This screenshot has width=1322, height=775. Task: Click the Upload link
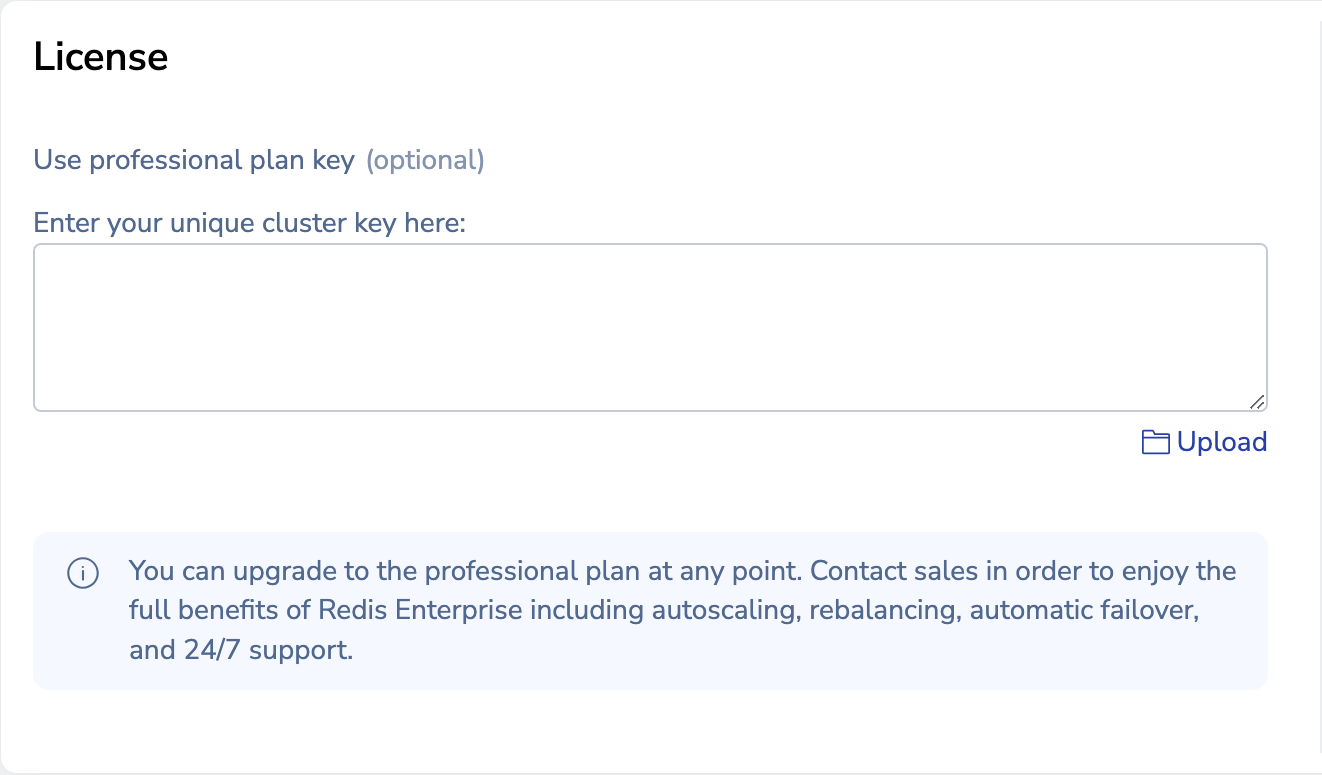[1221, 441]
